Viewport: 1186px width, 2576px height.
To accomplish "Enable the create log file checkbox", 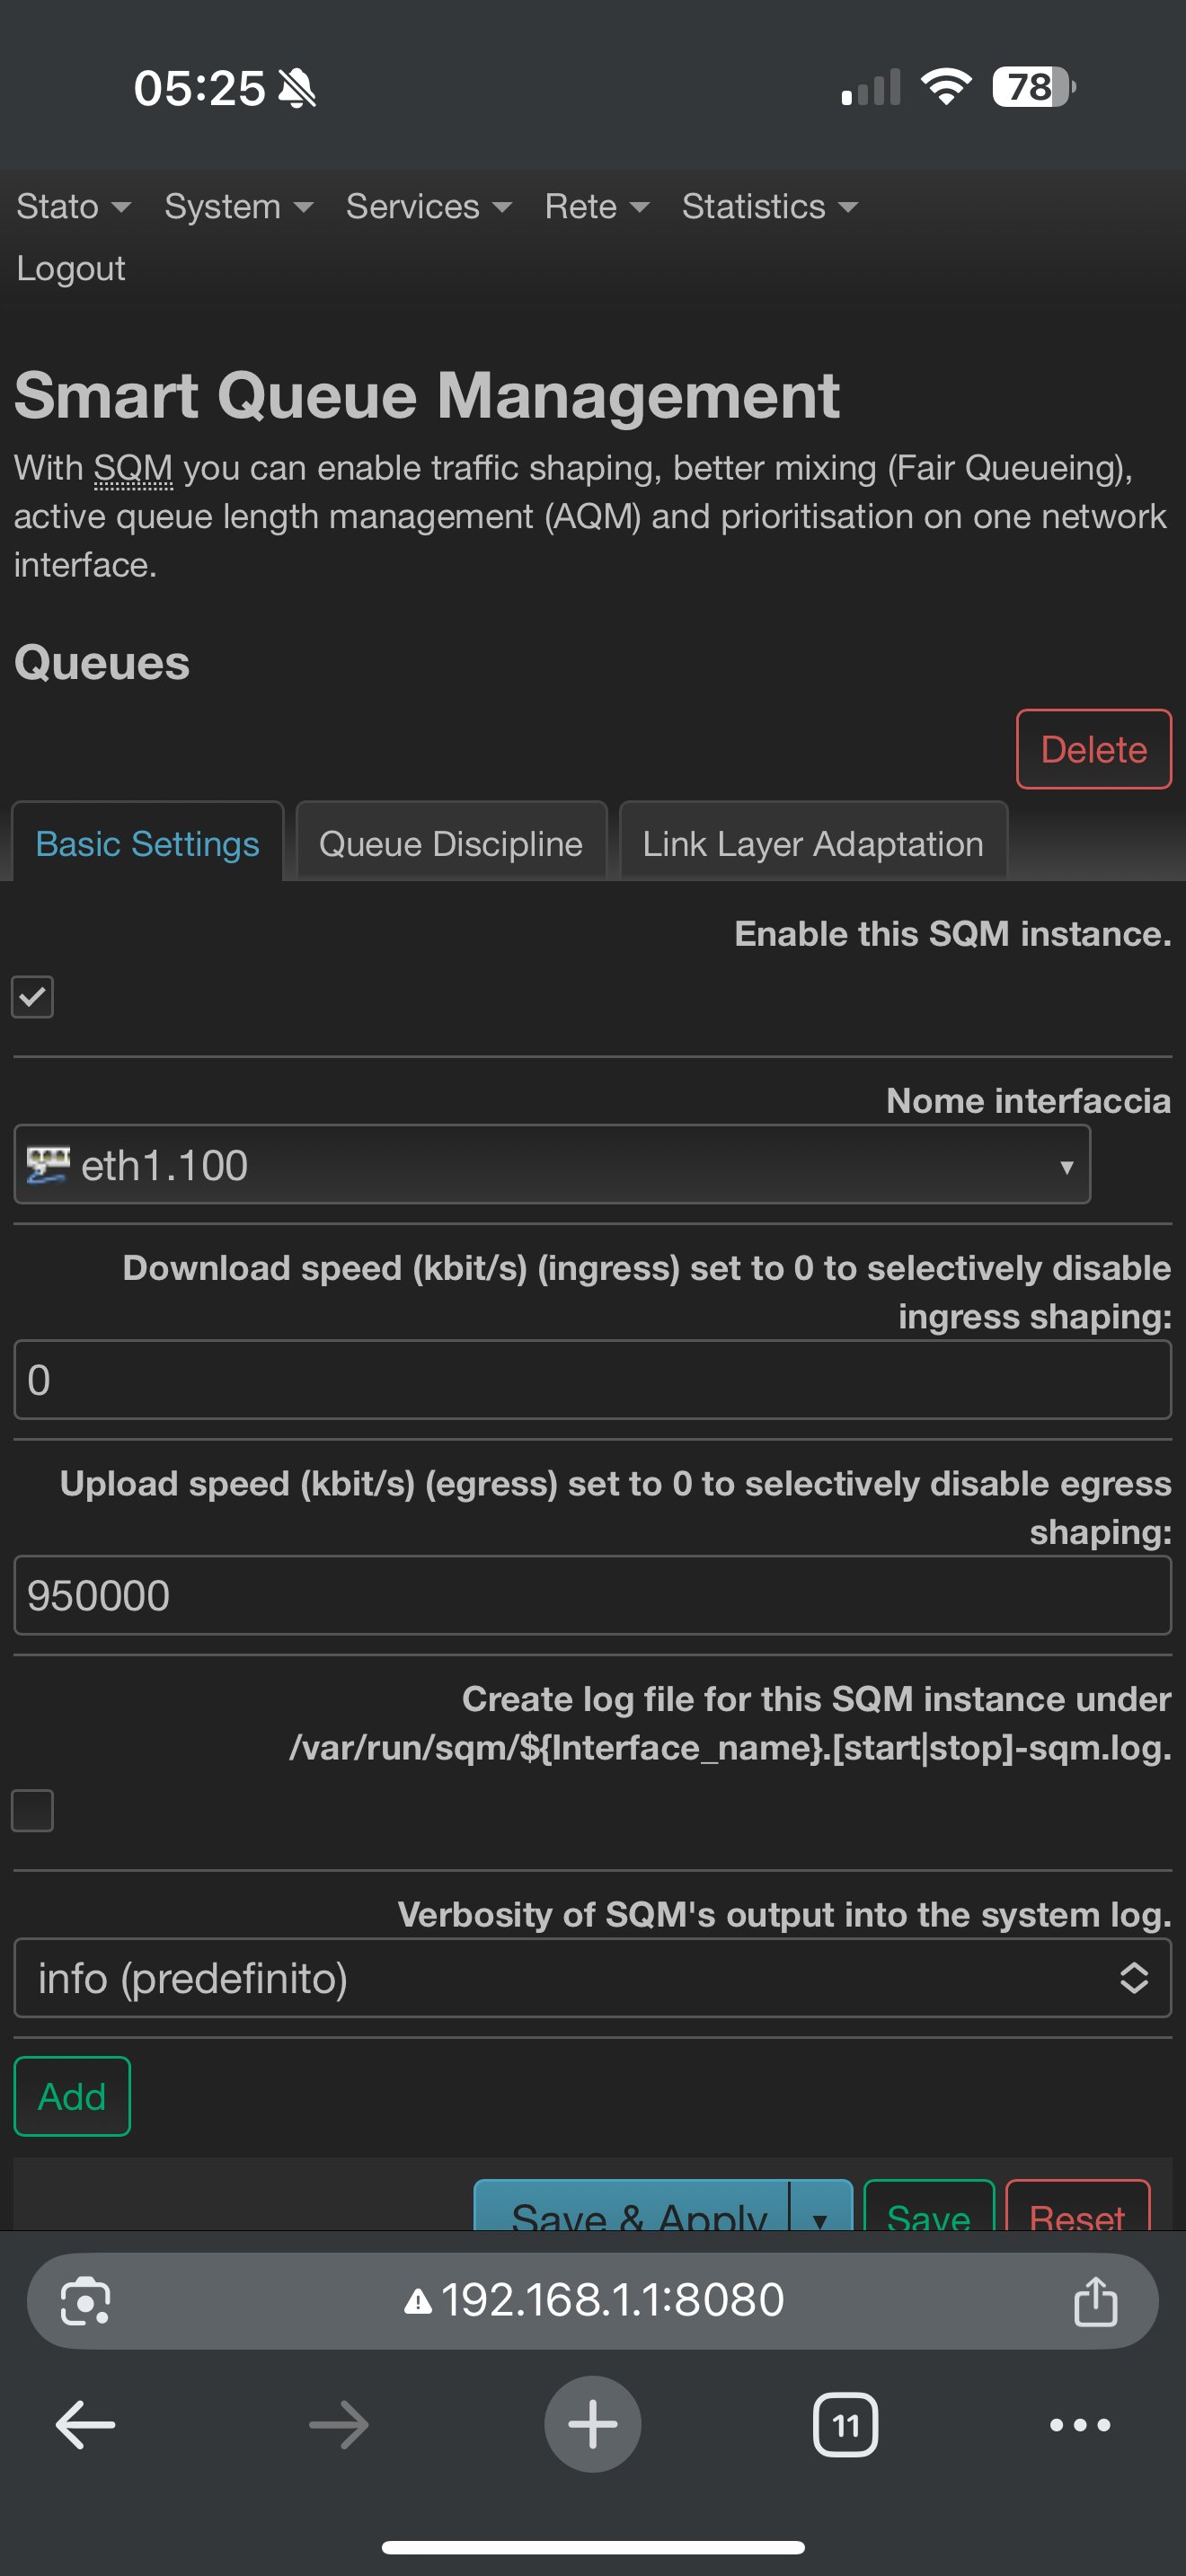I will [33, 1811].
